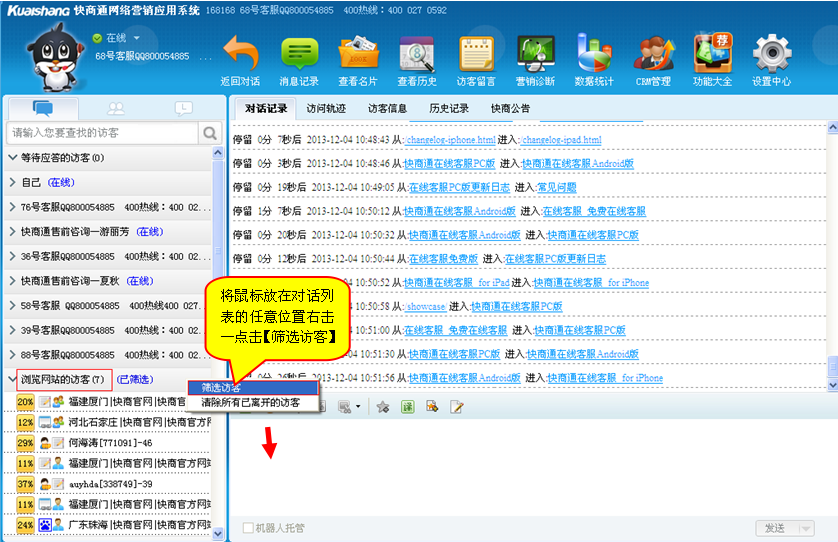Open the 发送 button dropdown arrow
838x542 pixels.
pyautogui.click(x=804, y=528)
